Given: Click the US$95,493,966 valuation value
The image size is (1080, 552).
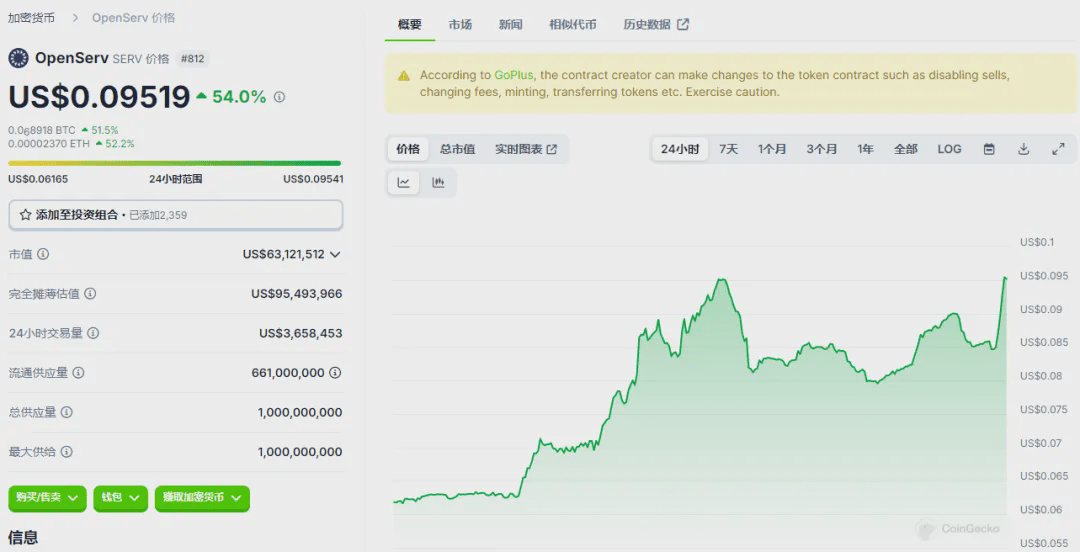Looking at the screenshot, I should pos(297,294).
